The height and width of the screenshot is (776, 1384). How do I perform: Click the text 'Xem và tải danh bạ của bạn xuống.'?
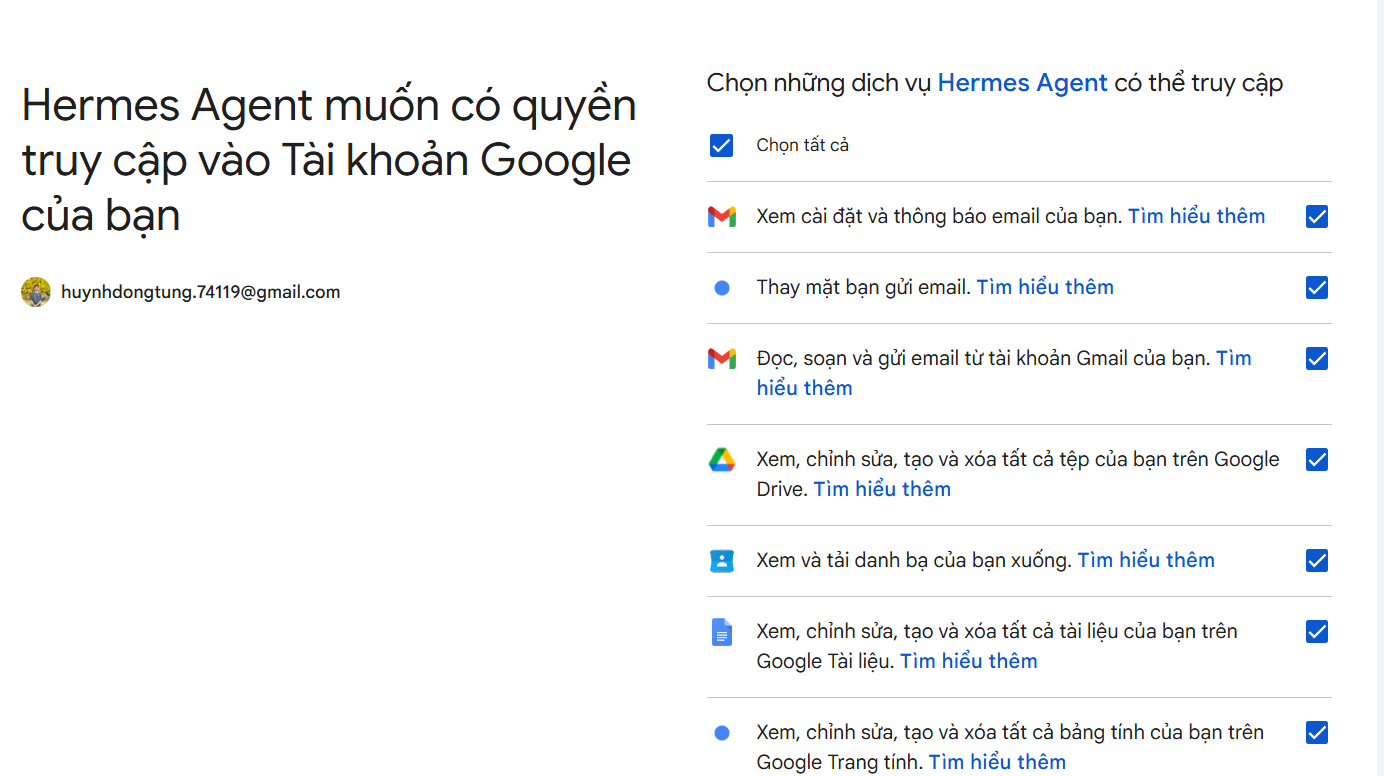[914, 560]
